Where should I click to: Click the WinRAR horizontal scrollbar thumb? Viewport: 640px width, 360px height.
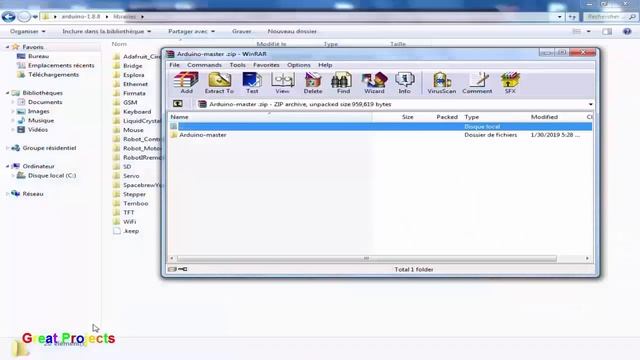(x=367, y=258)
